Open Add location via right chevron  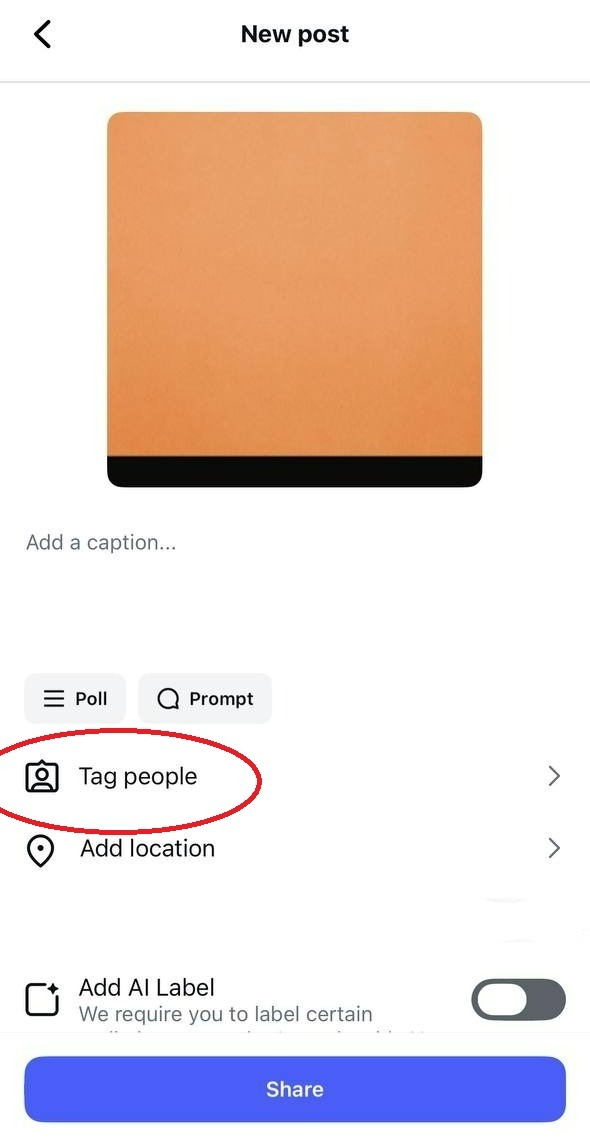pyautogui.click(x=554, y=848)
